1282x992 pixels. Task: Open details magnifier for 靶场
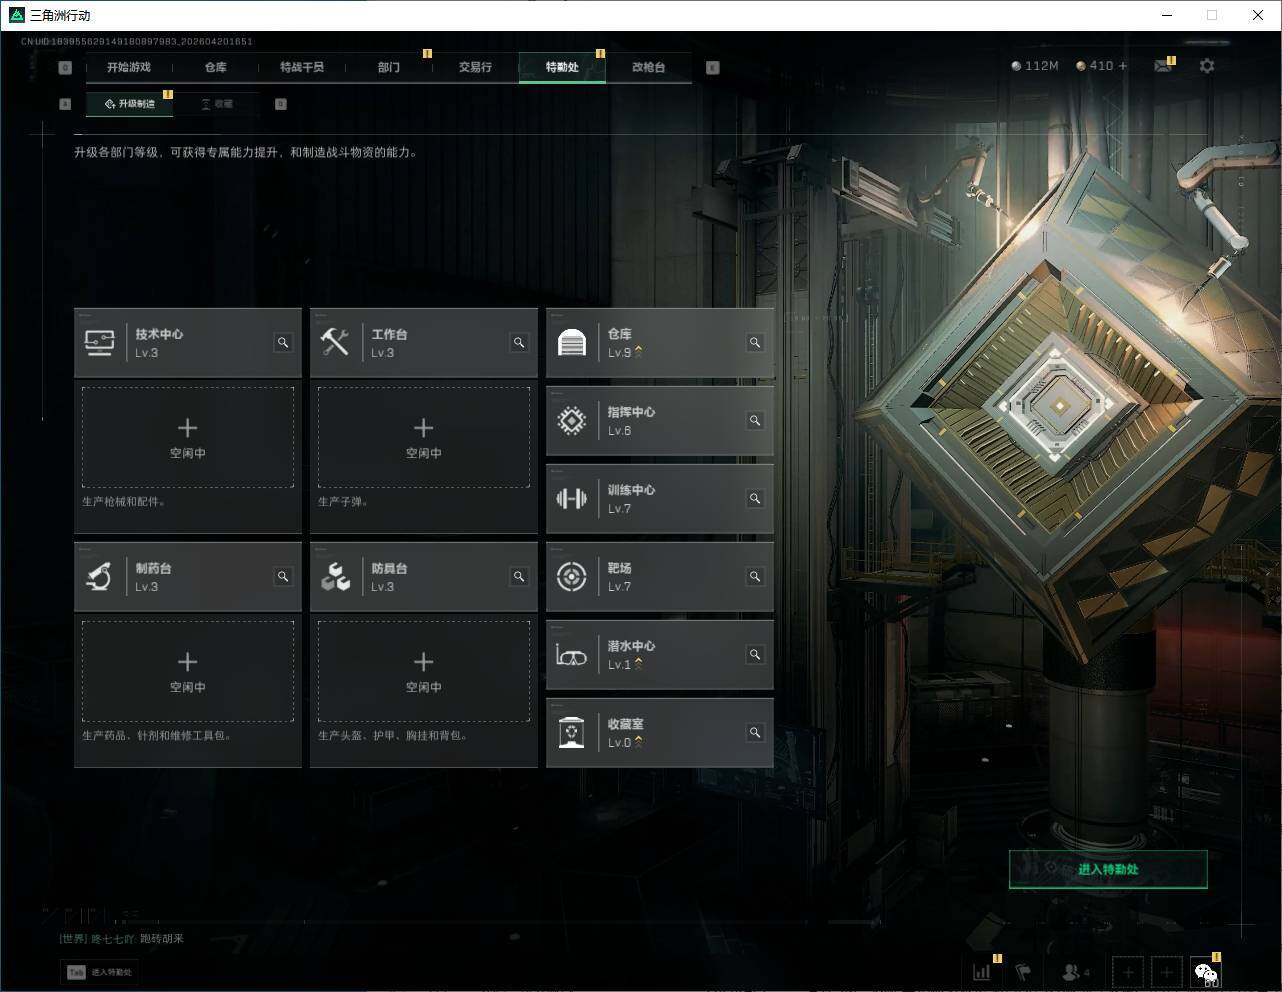click(x=755, y=577)
